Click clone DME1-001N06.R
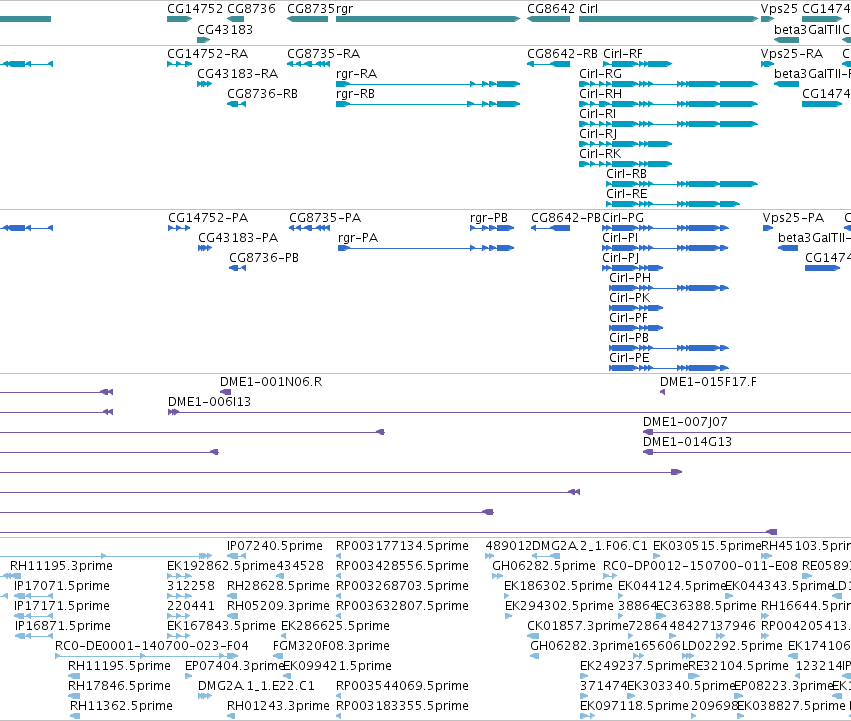This screenshot has width=851, height=721. coord(225,392)
